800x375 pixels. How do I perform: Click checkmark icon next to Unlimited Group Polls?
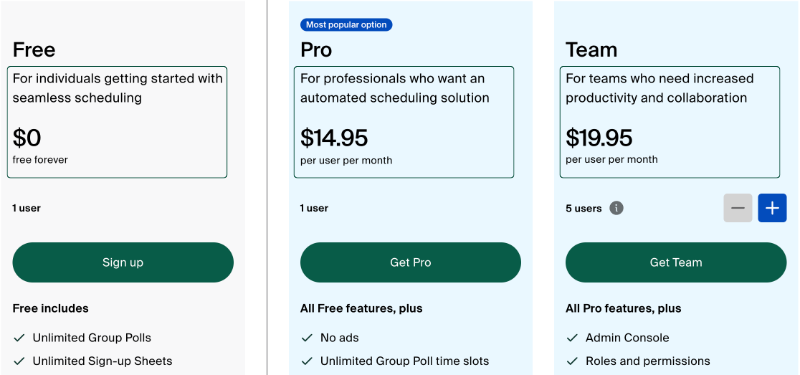coord(19,338)
